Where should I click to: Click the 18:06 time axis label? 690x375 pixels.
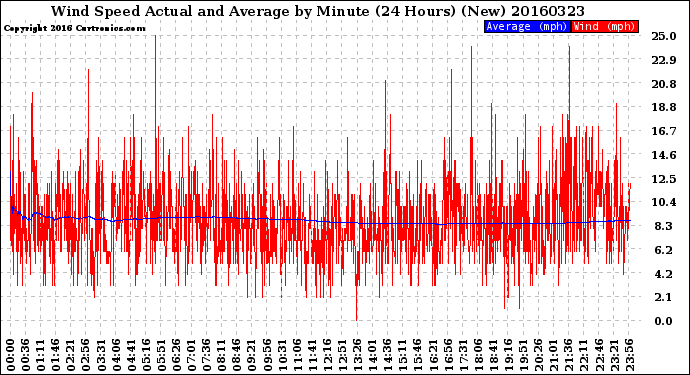pyautogui.click(x=478, y=355)
